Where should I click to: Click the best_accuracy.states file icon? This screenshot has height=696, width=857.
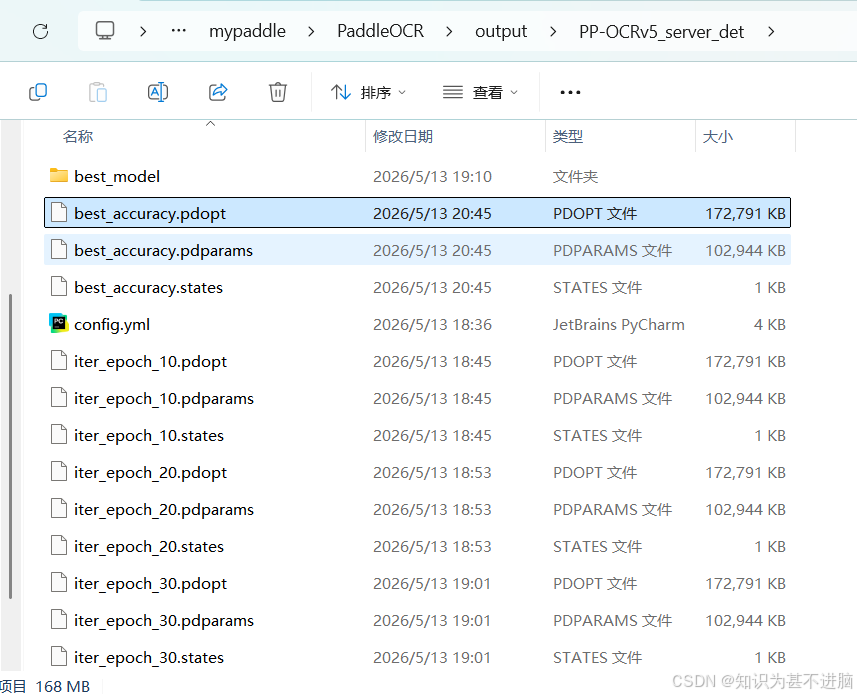click(59, 286)
